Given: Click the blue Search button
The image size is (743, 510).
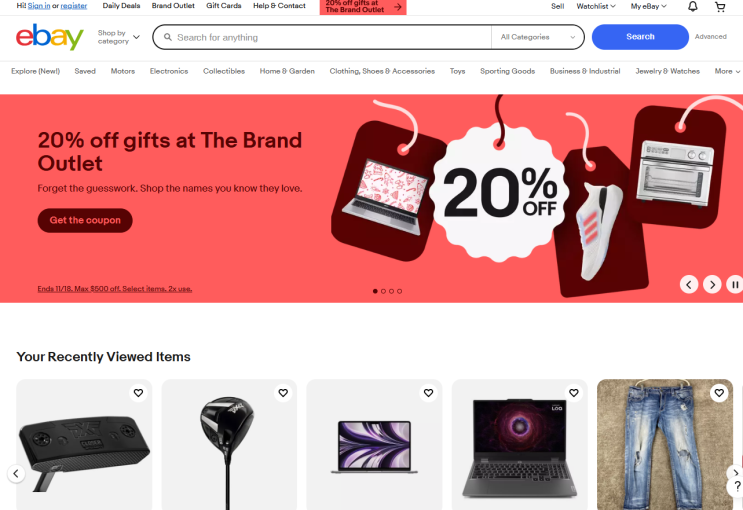Looking at the screenshot, I should pos(640,37).
